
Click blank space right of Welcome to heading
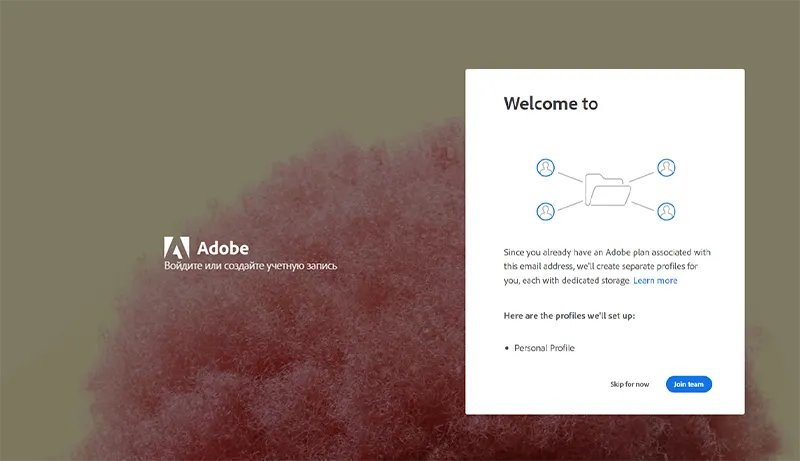click(670, 103)
